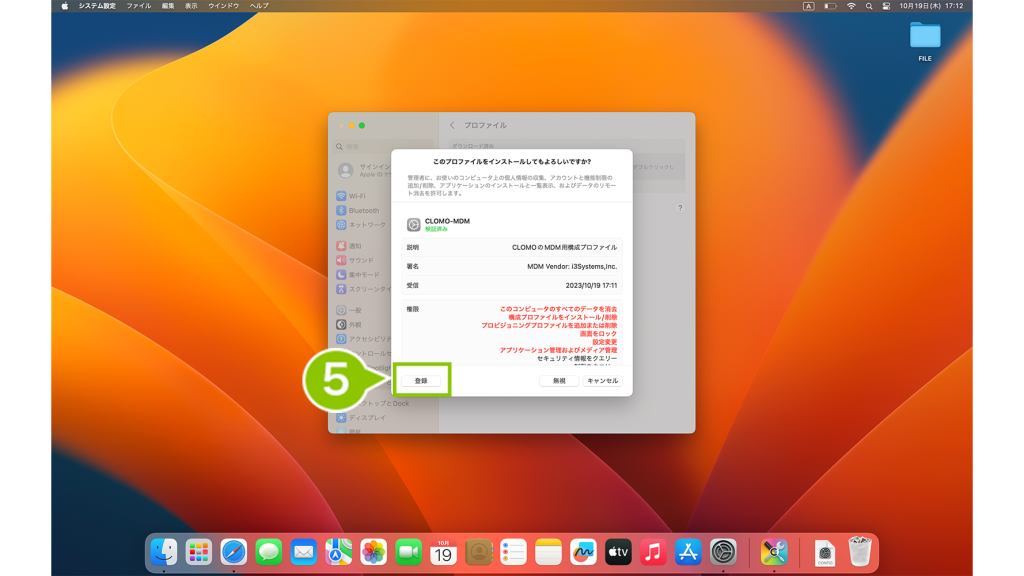Open Finder from the Dock
This screenshot has width=1024, height=576.
coord(164,552)
